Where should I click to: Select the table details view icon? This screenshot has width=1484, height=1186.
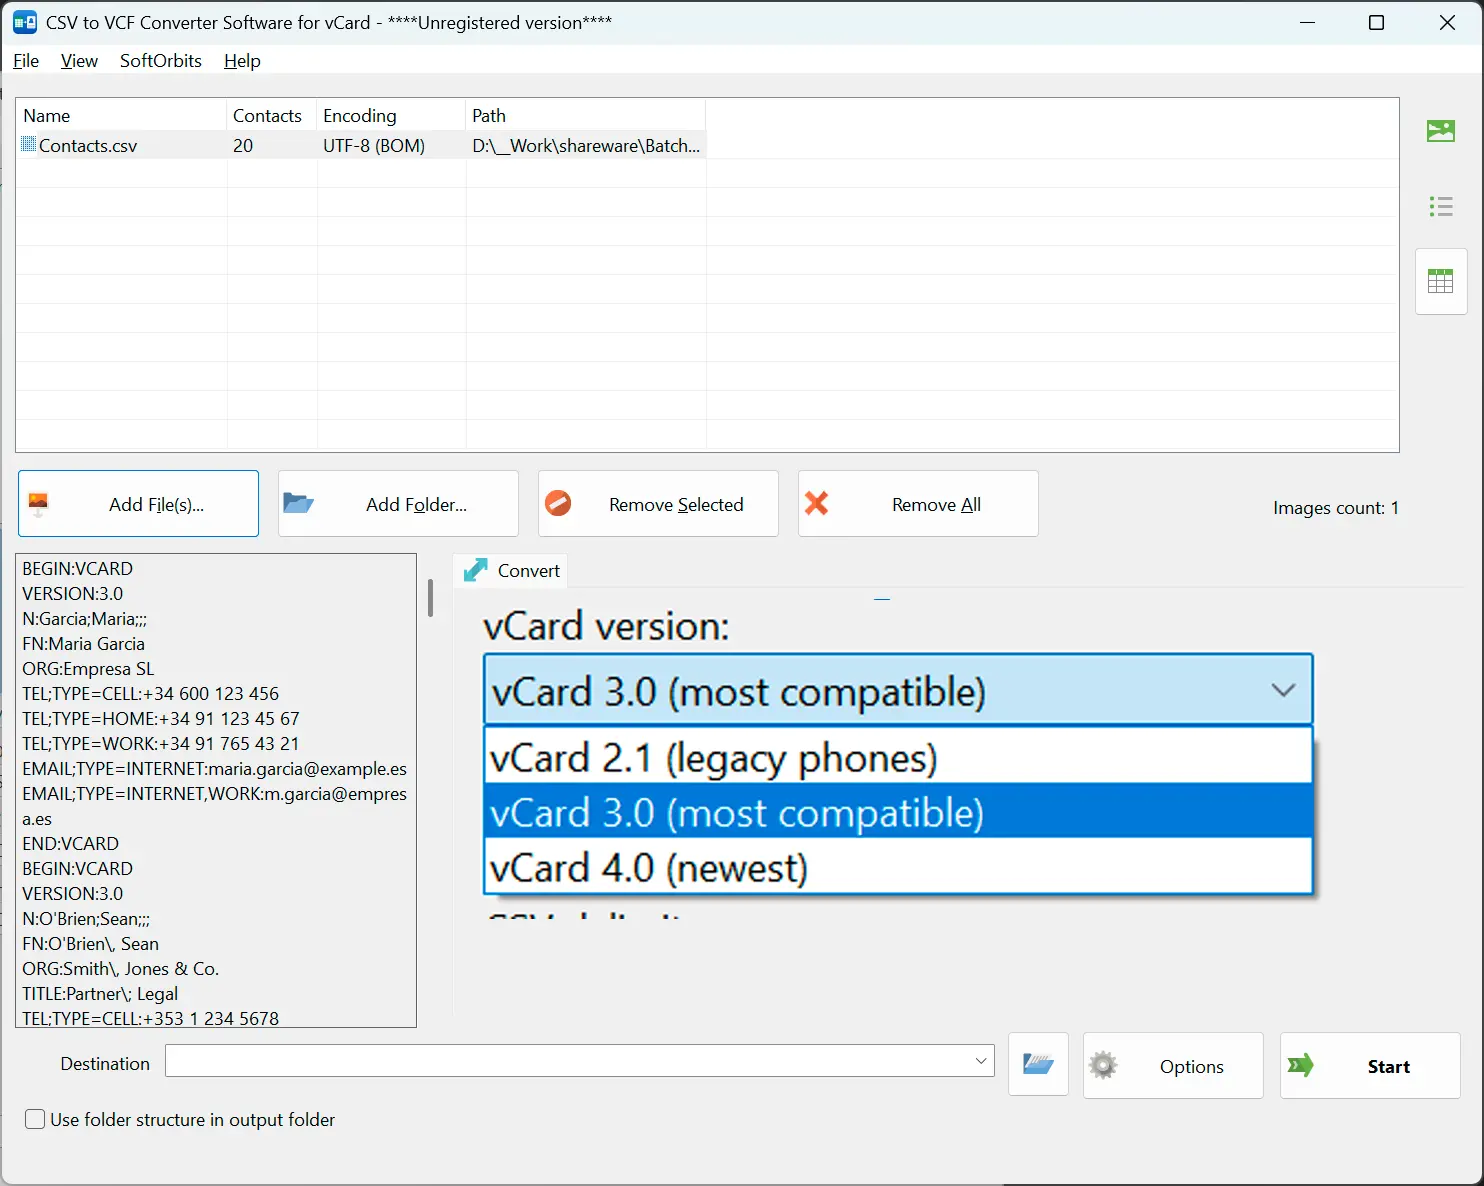point(1440,281)
